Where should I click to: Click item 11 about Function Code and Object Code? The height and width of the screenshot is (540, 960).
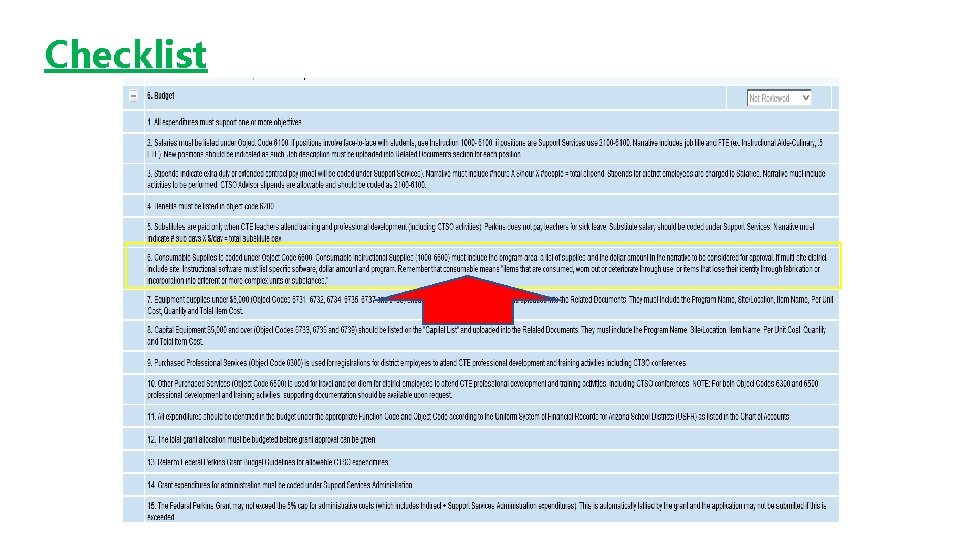point(491,416)
